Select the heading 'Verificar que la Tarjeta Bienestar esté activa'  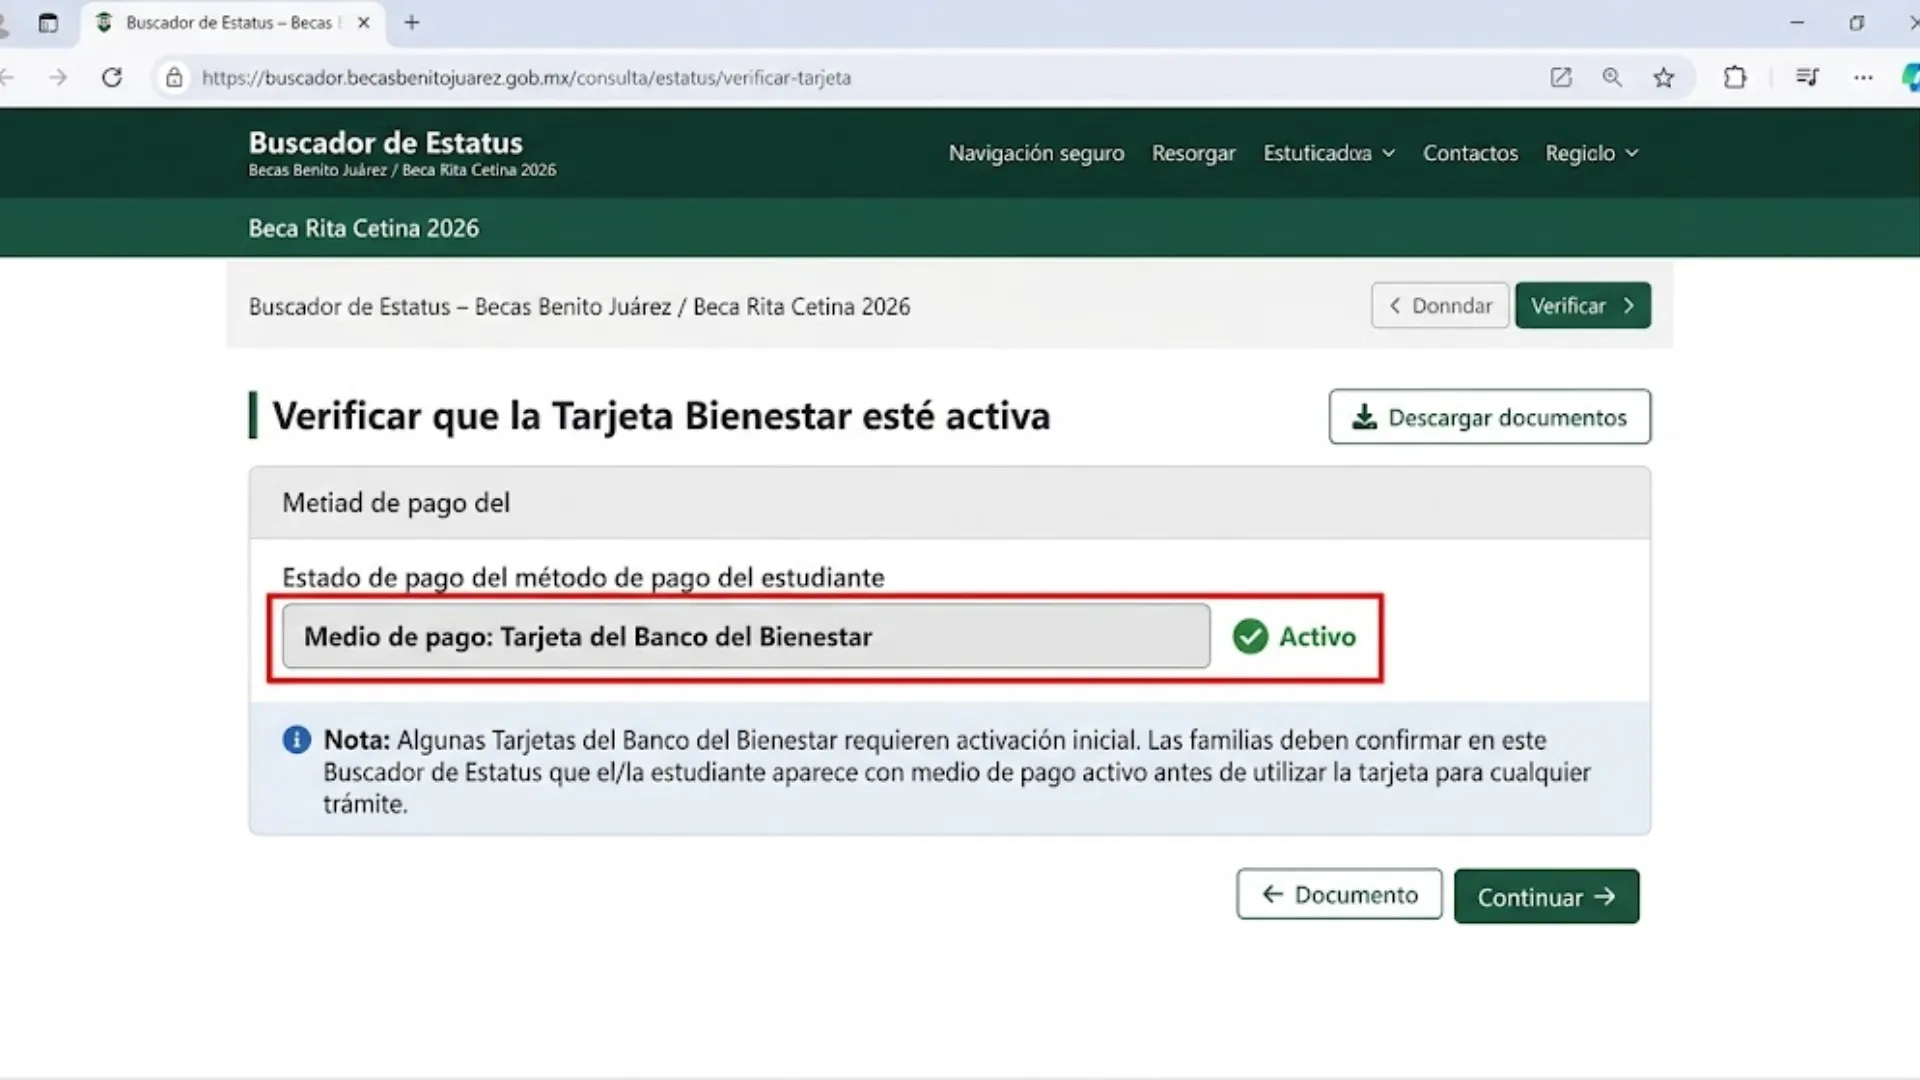click(661, 415)
